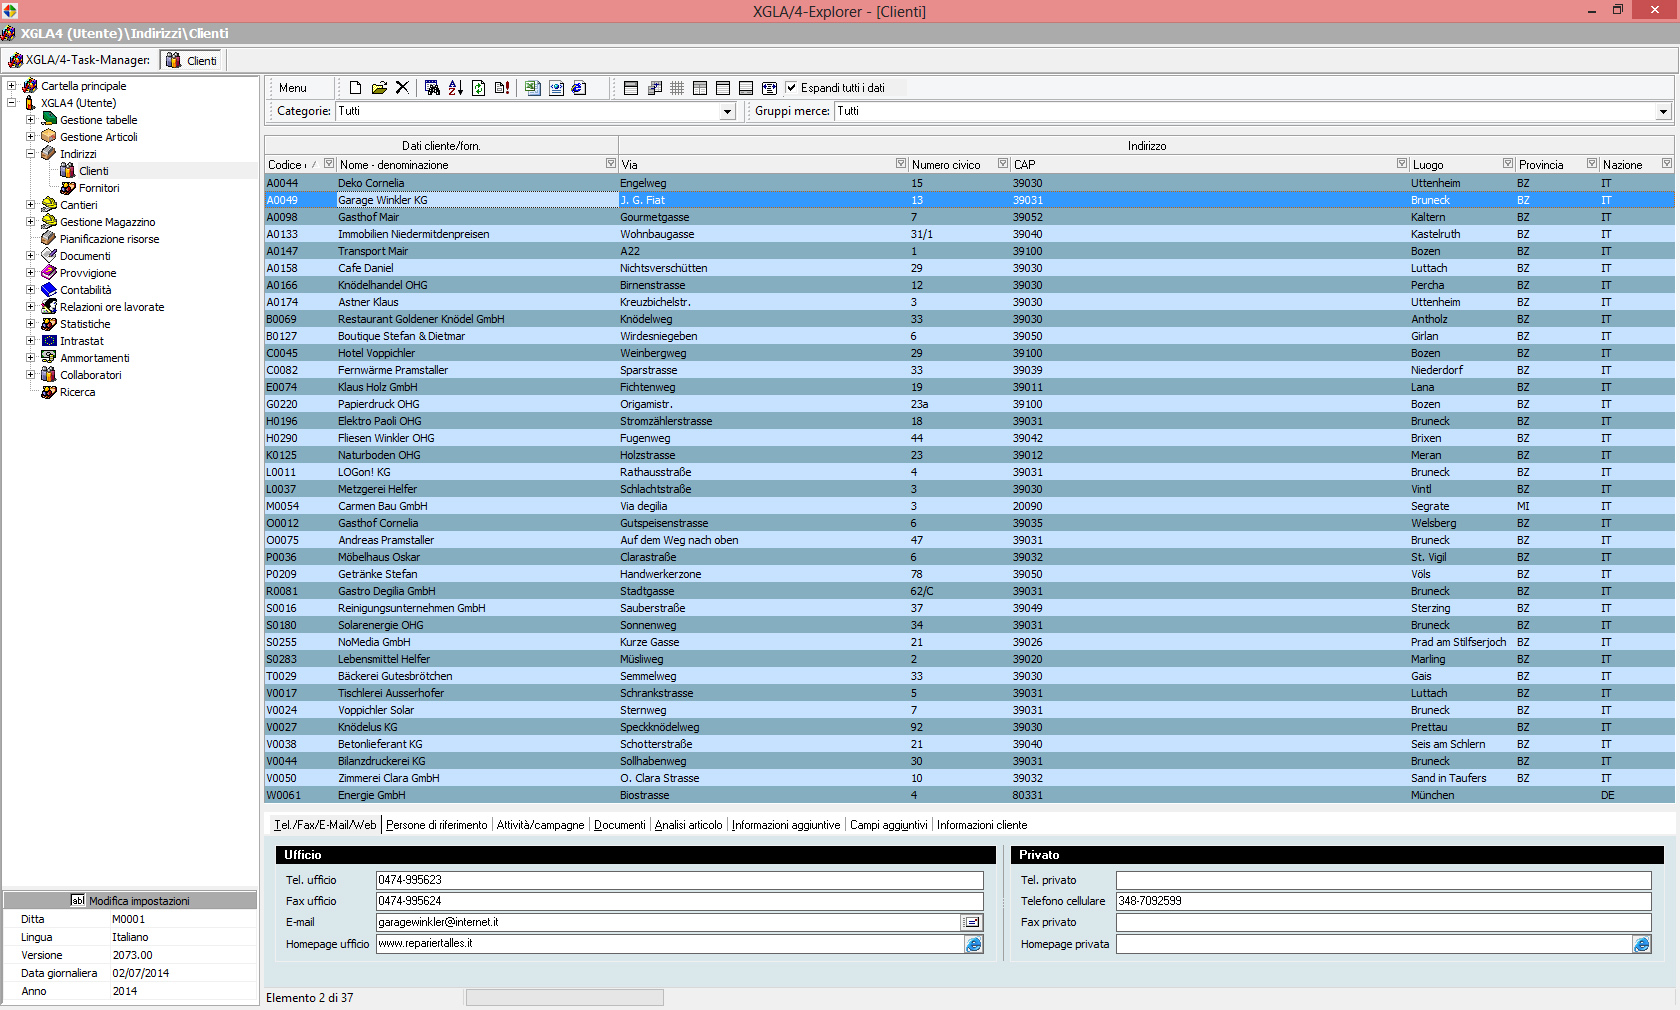Viewport: 1680px width, 1010px height.
Task: Click the open folder toolbar icon
Action: (379, 88)
